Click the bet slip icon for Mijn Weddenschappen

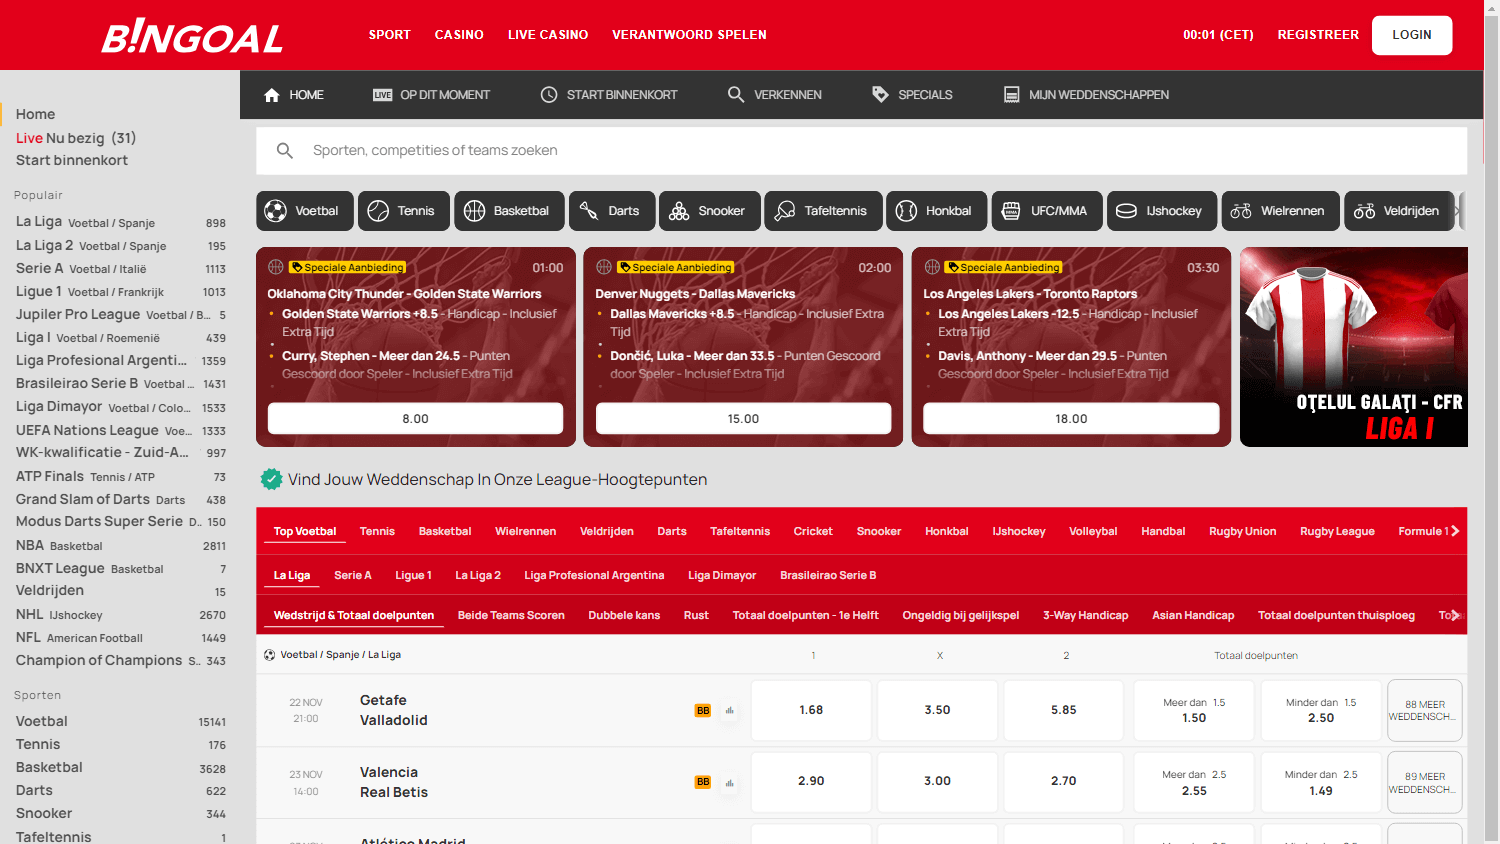pos(1011,95)
